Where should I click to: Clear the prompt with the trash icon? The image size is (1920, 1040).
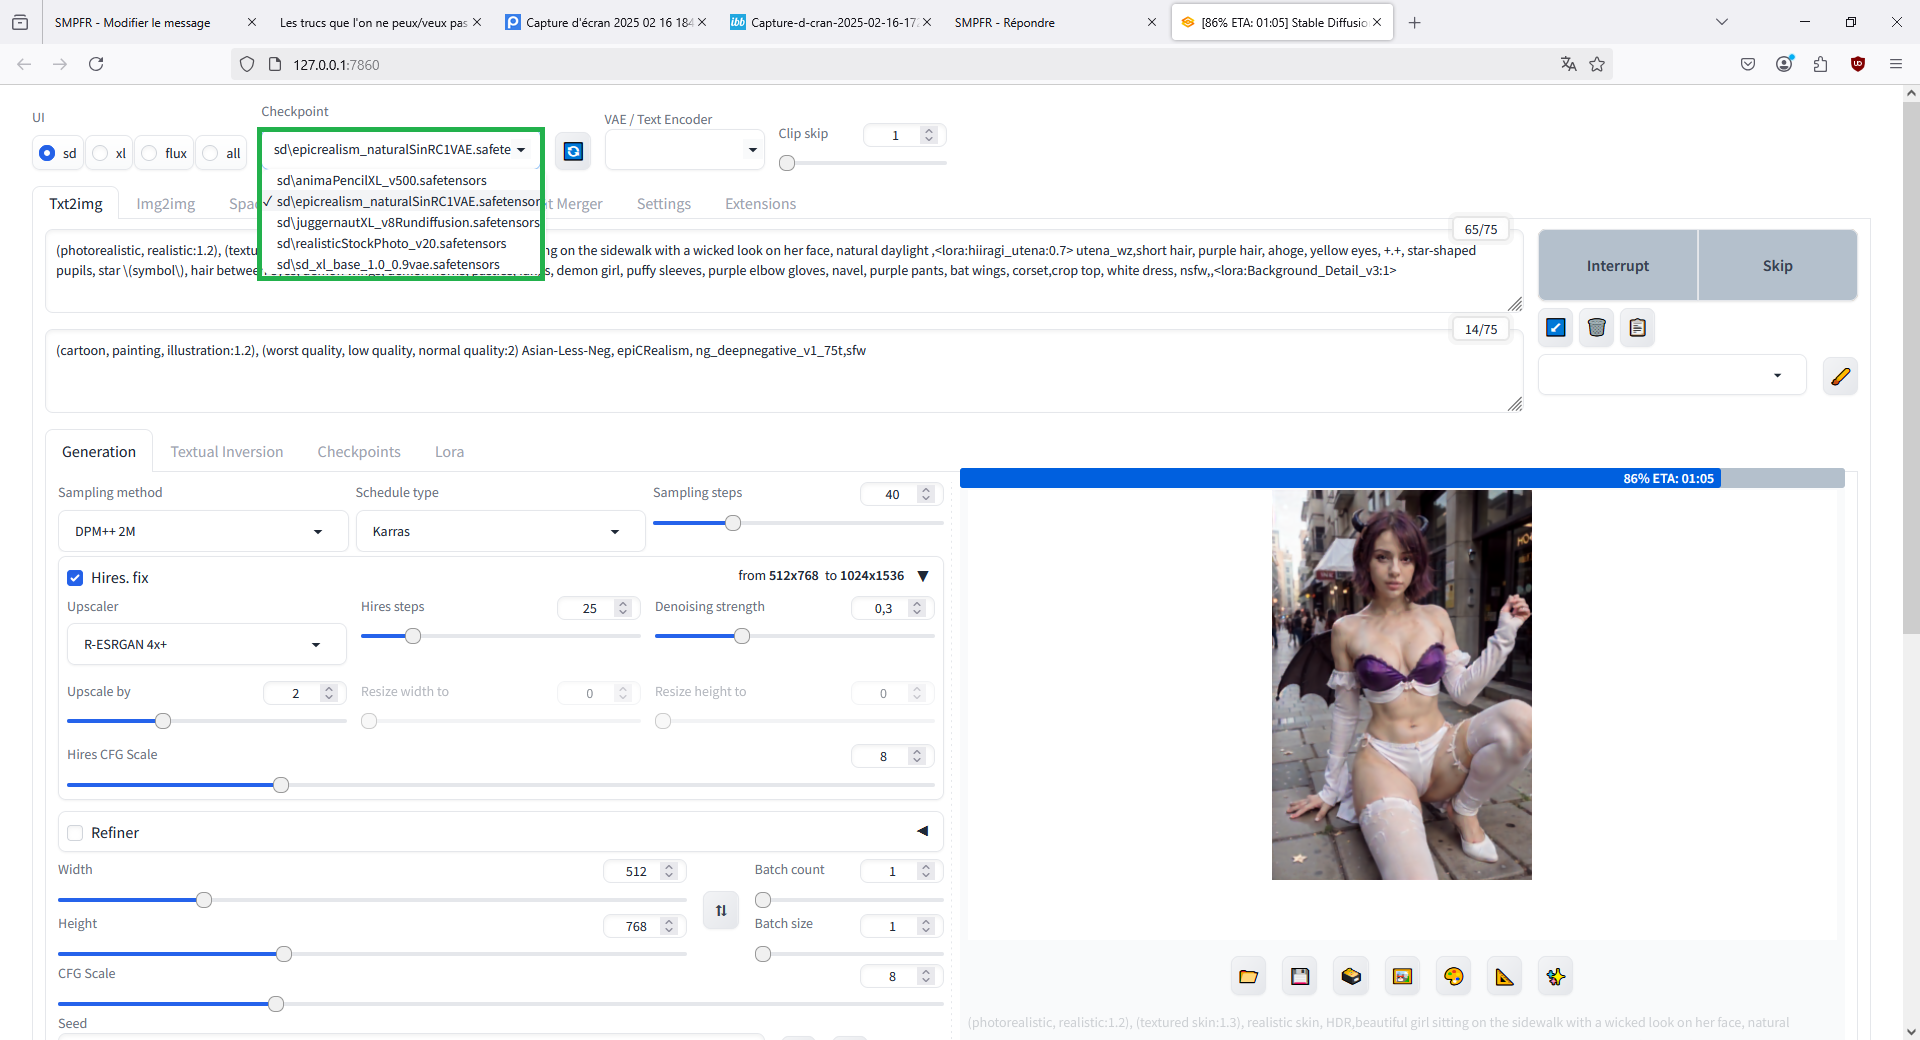point(1596,328)
